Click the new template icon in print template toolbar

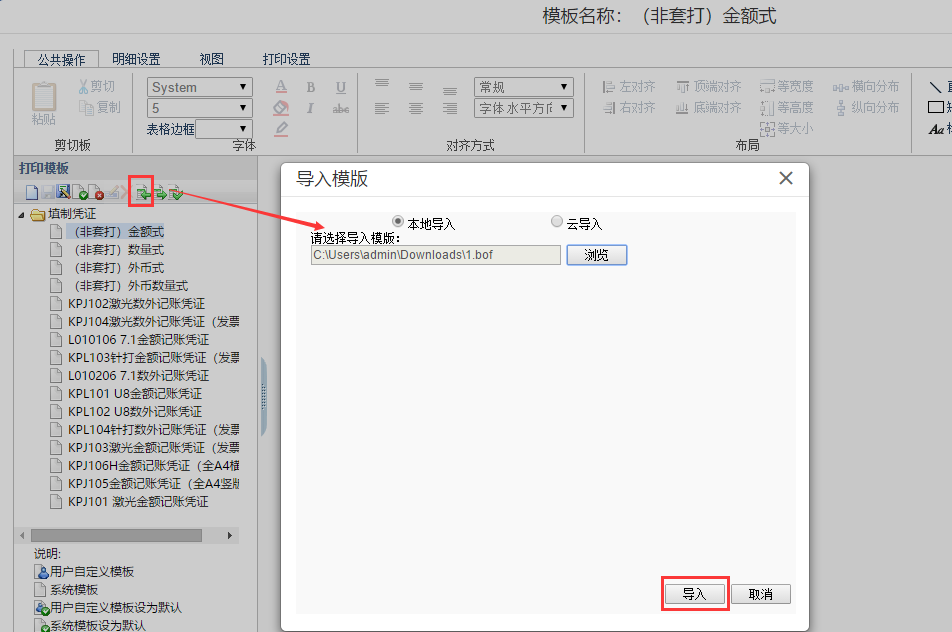tap(32, 193)
